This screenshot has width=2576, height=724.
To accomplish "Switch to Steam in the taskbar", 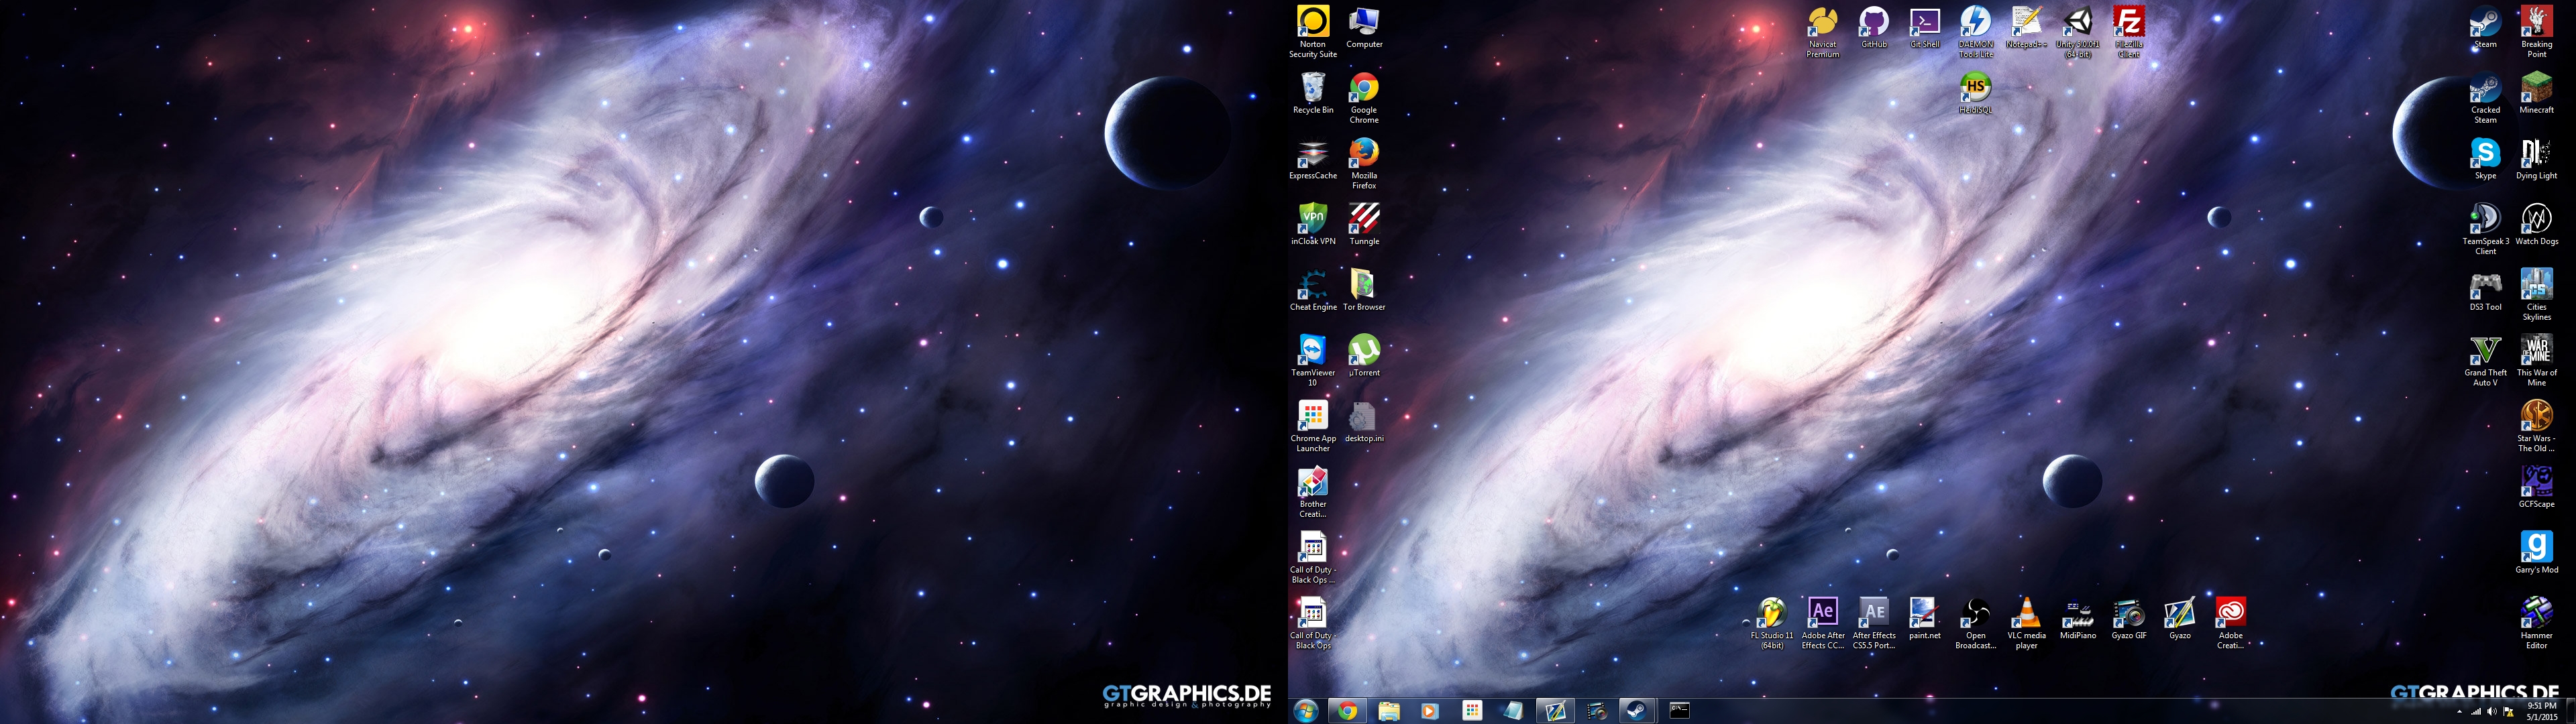I will tap(1637, 711).
